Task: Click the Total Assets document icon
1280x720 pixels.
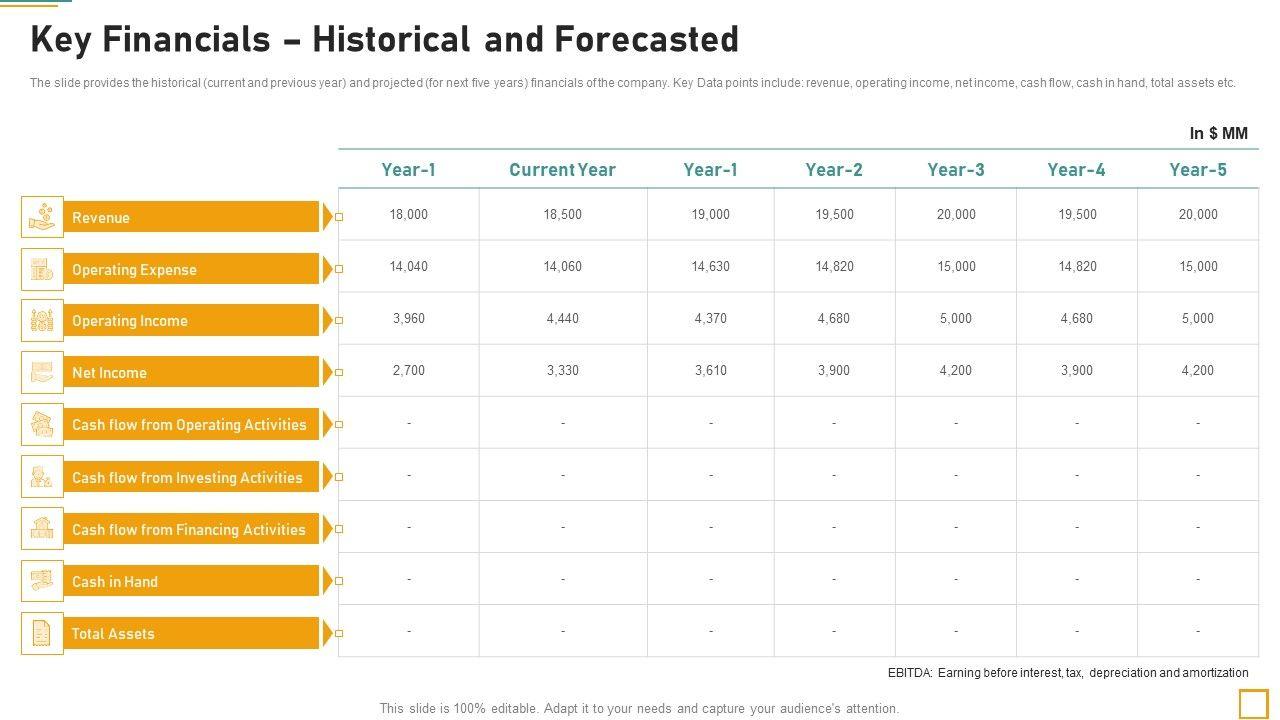Action: 42,633
